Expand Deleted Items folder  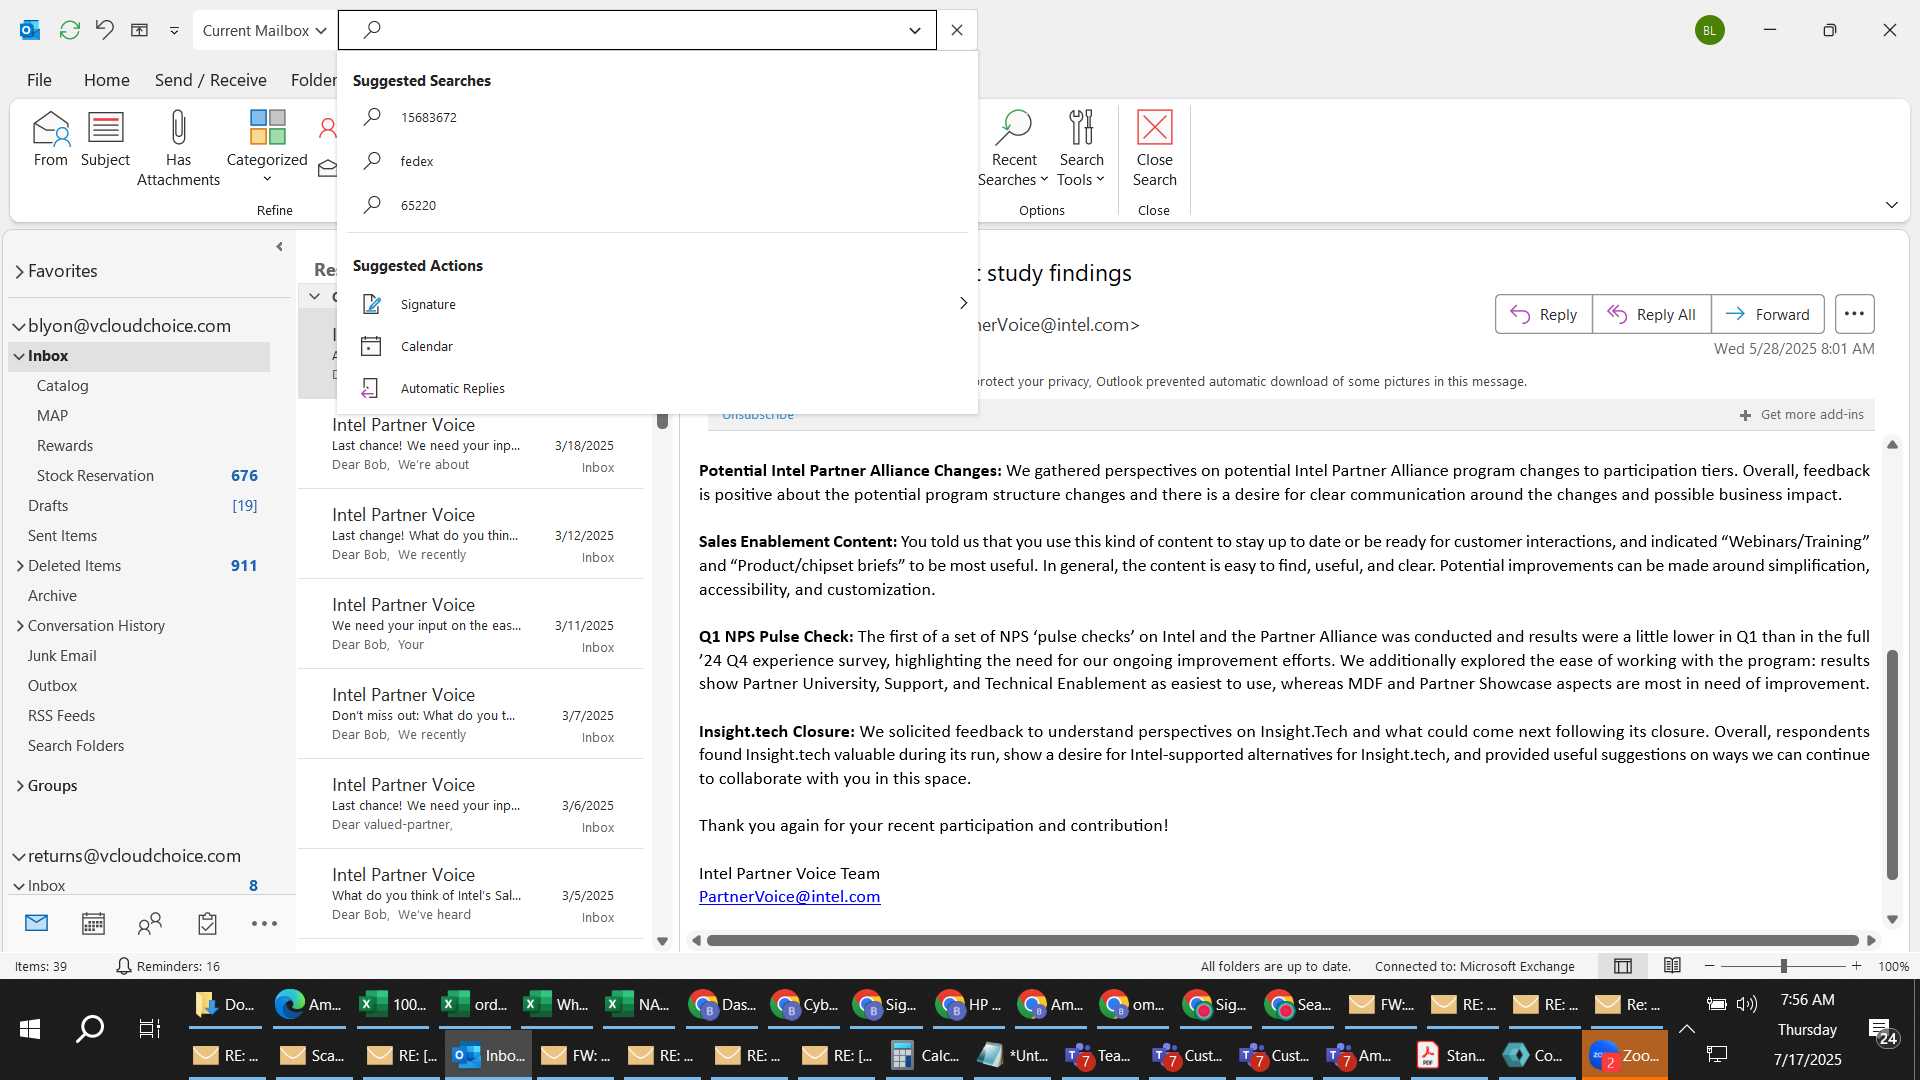(20, 566)
